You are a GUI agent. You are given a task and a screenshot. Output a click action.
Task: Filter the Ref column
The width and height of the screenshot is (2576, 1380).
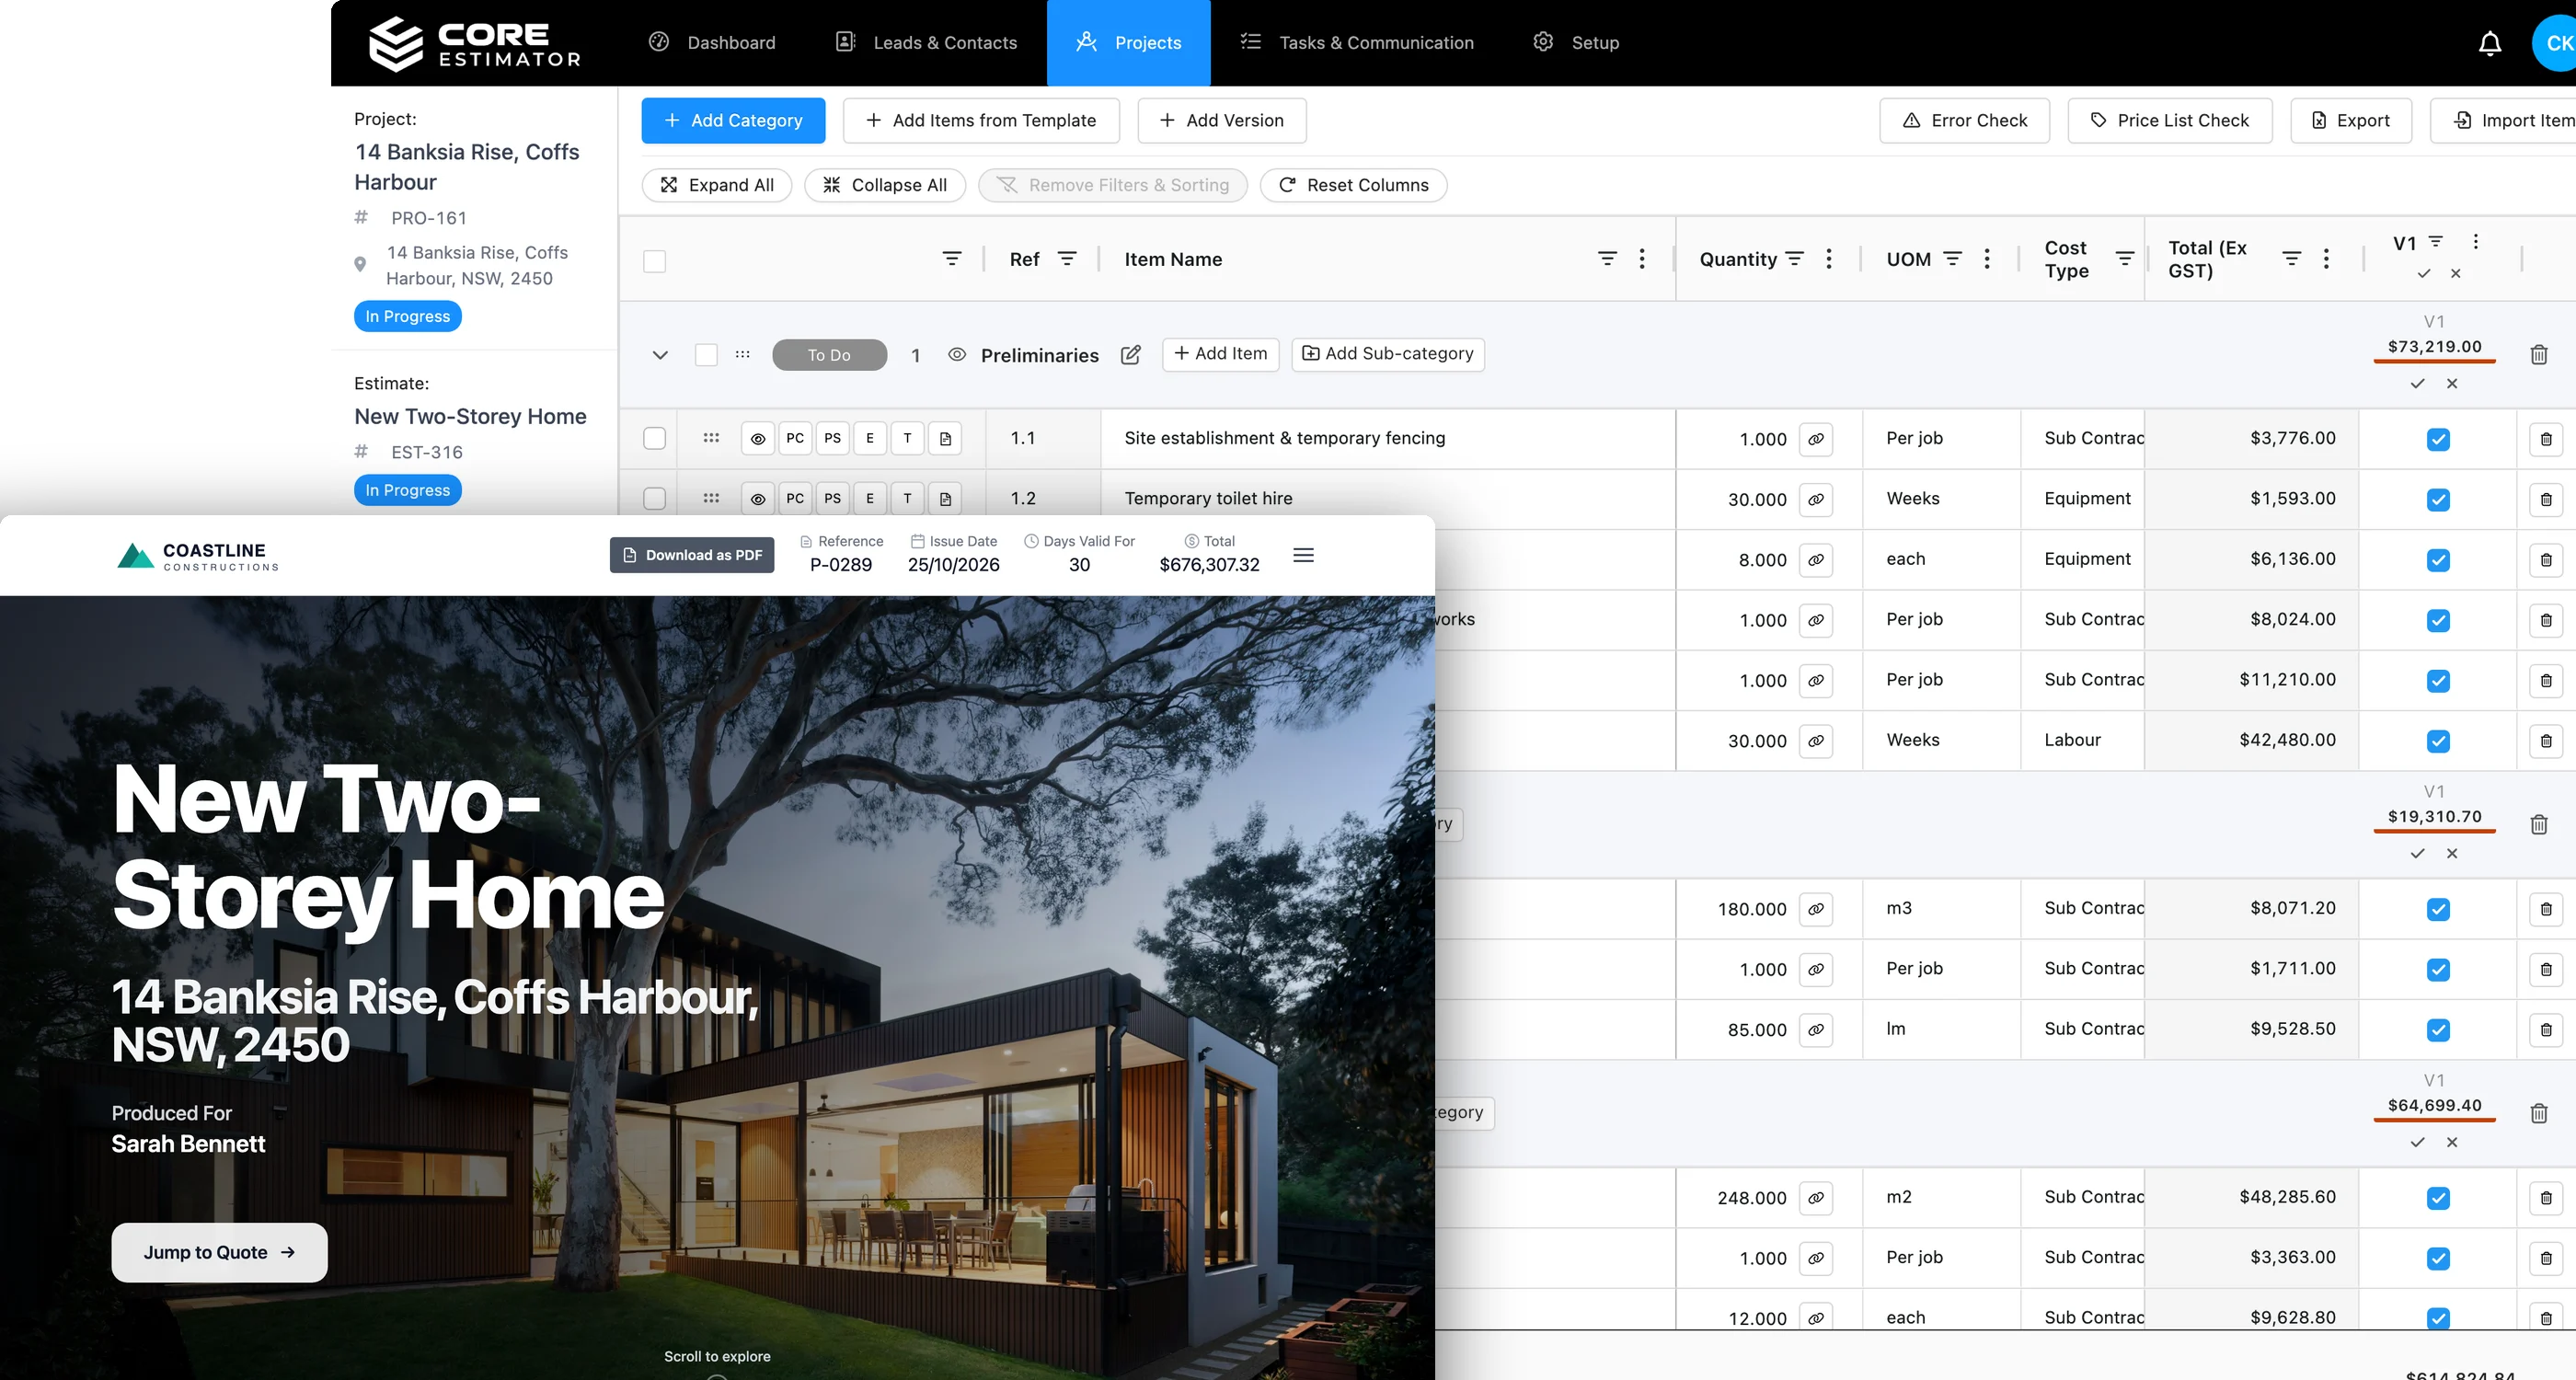tap(1067, 259)
